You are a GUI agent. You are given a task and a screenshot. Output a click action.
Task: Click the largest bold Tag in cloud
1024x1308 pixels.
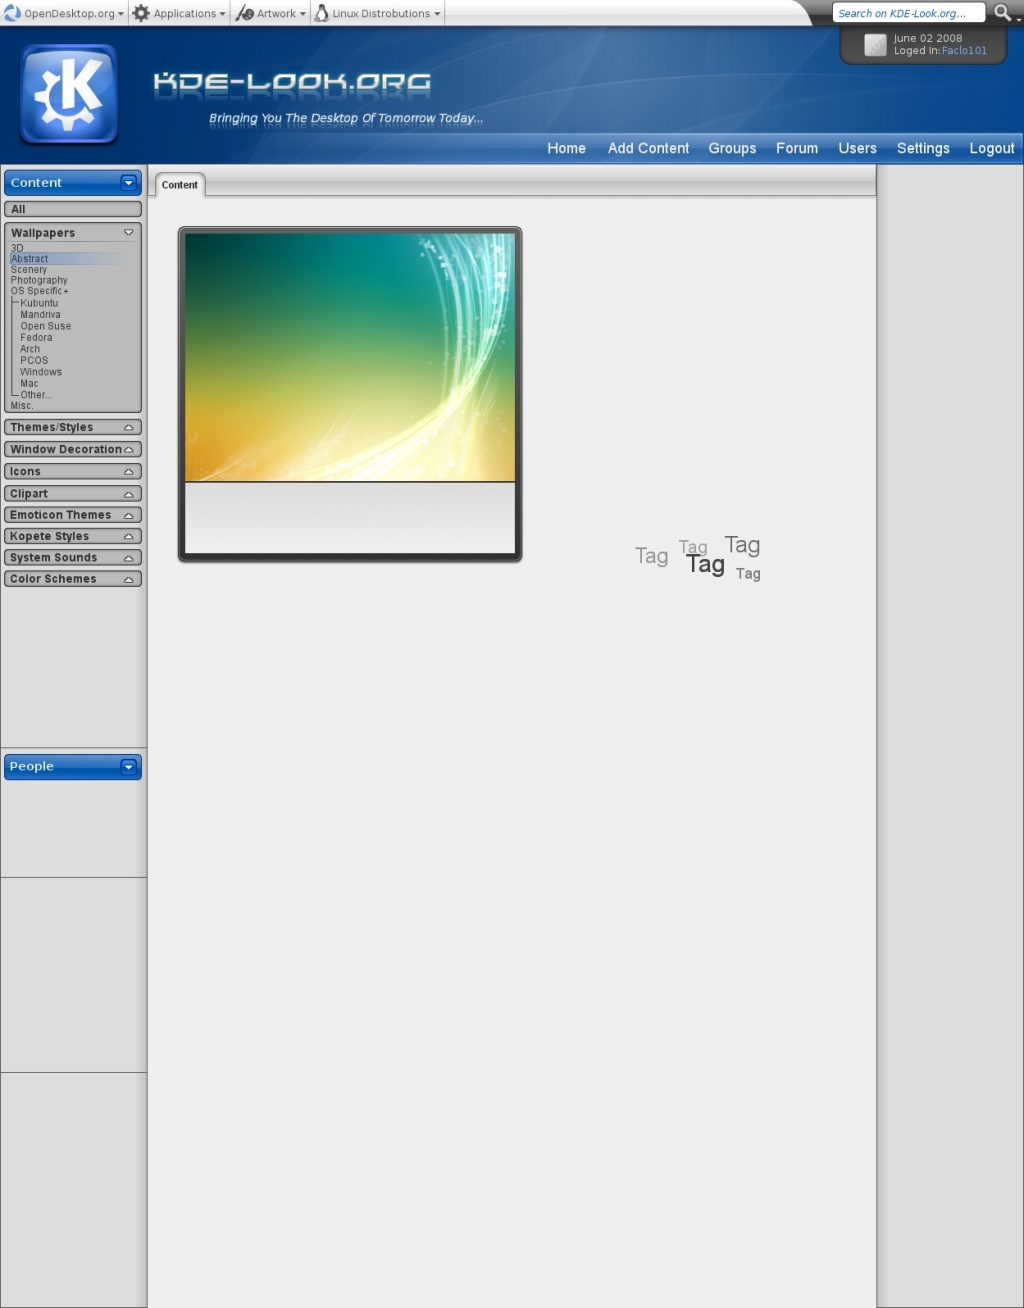[705, 565]
